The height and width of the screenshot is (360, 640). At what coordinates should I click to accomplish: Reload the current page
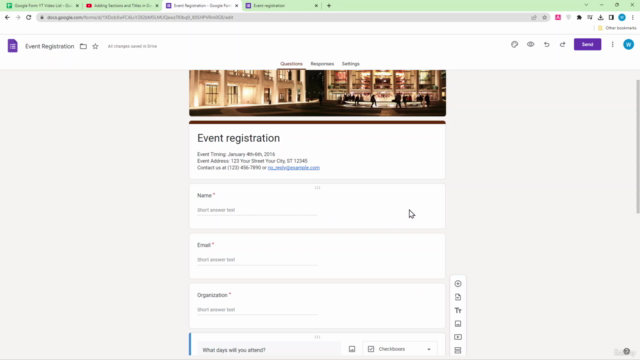[x=29, y=17]
